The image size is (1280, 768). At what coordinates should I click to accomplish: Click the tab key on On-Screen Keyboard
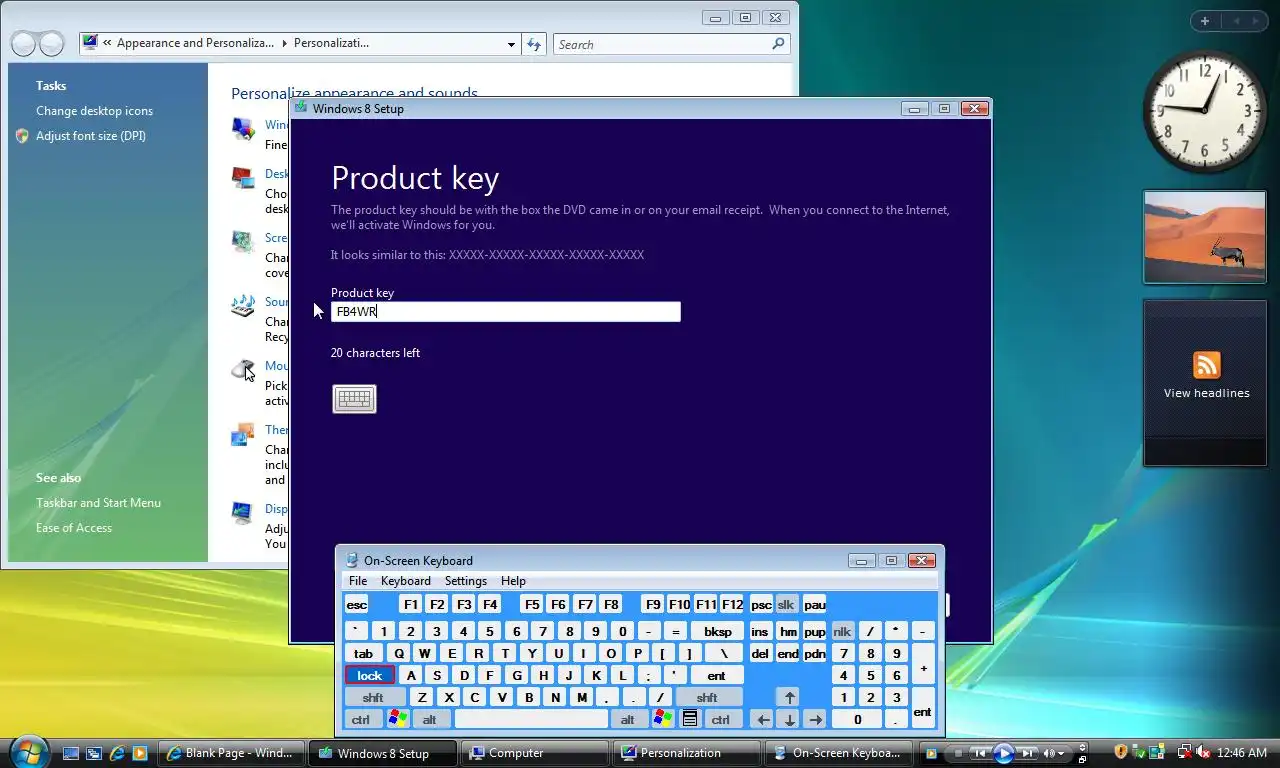(364, 653)
